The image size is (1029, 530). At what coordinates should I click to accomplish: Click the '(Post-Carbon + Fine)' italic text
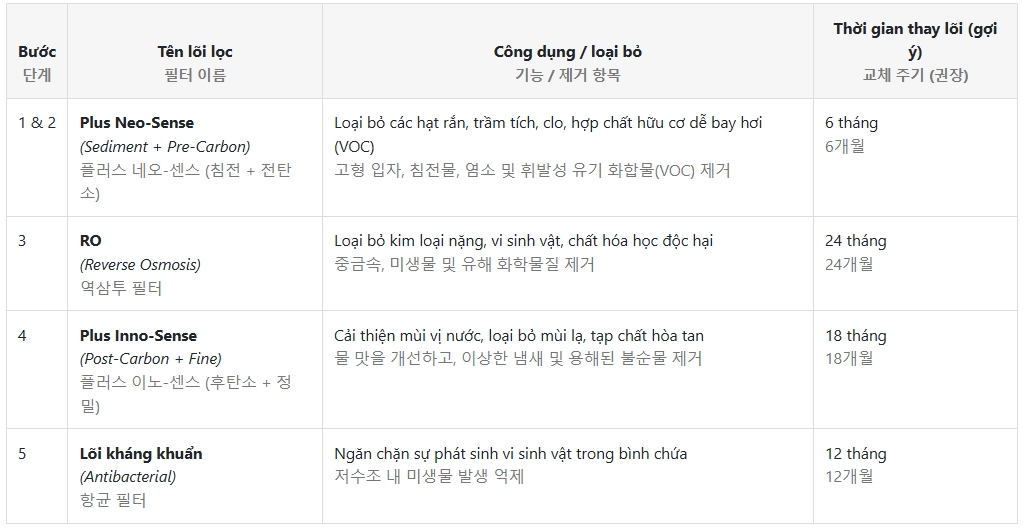(x=151, y=359)
